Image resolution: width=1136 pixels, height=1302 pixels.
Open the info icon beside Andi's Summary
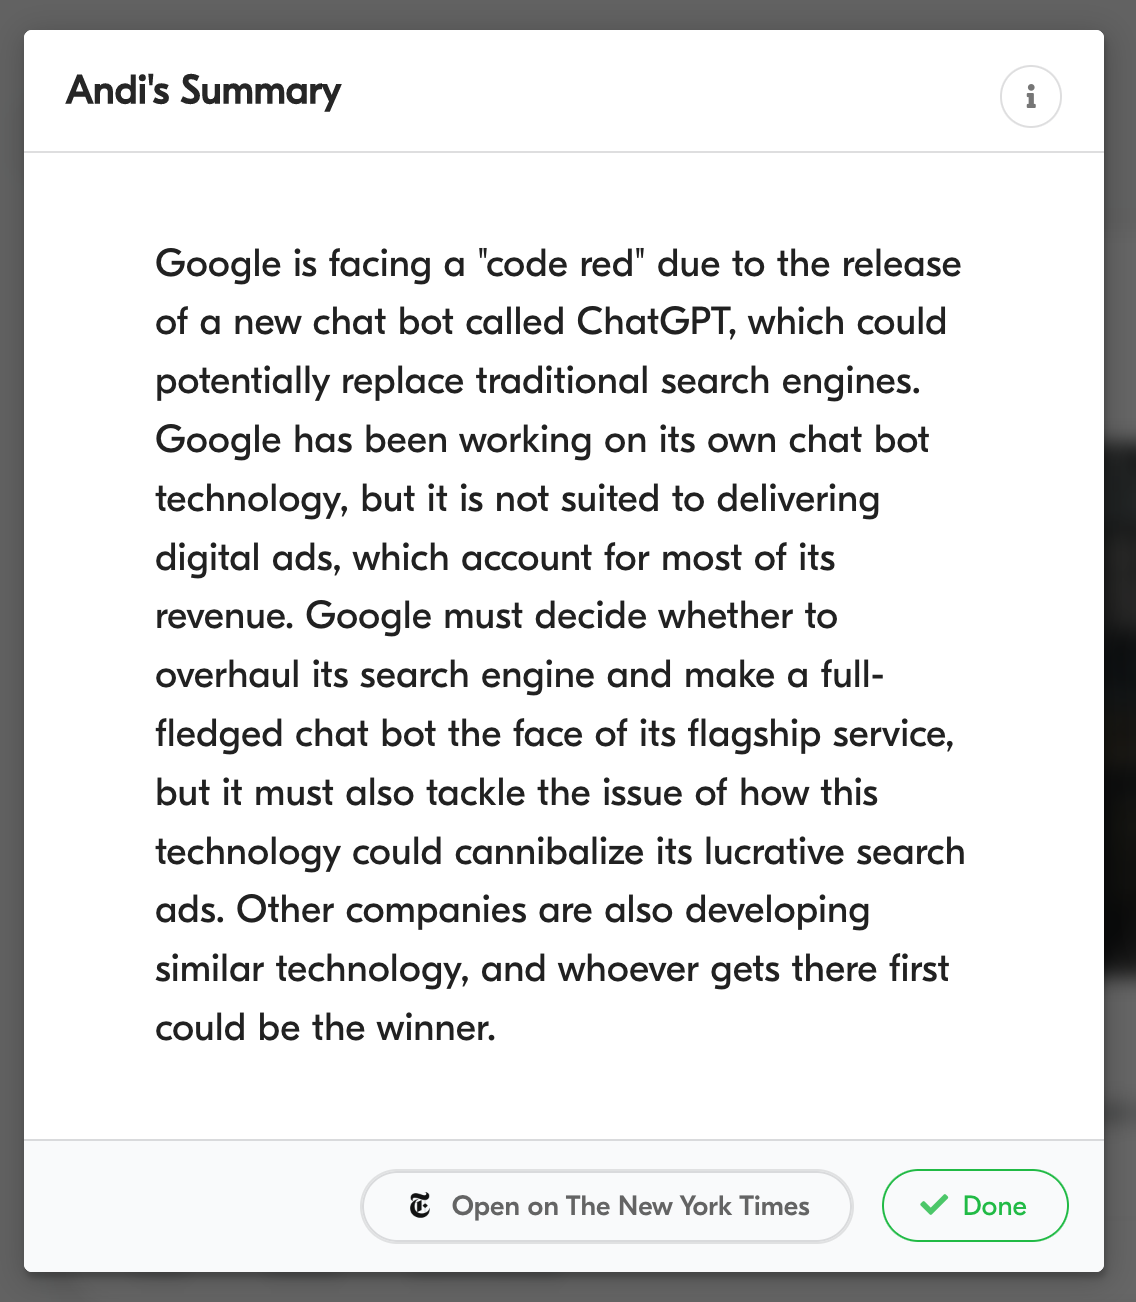pyautogui.click(x=1030, y=96)
